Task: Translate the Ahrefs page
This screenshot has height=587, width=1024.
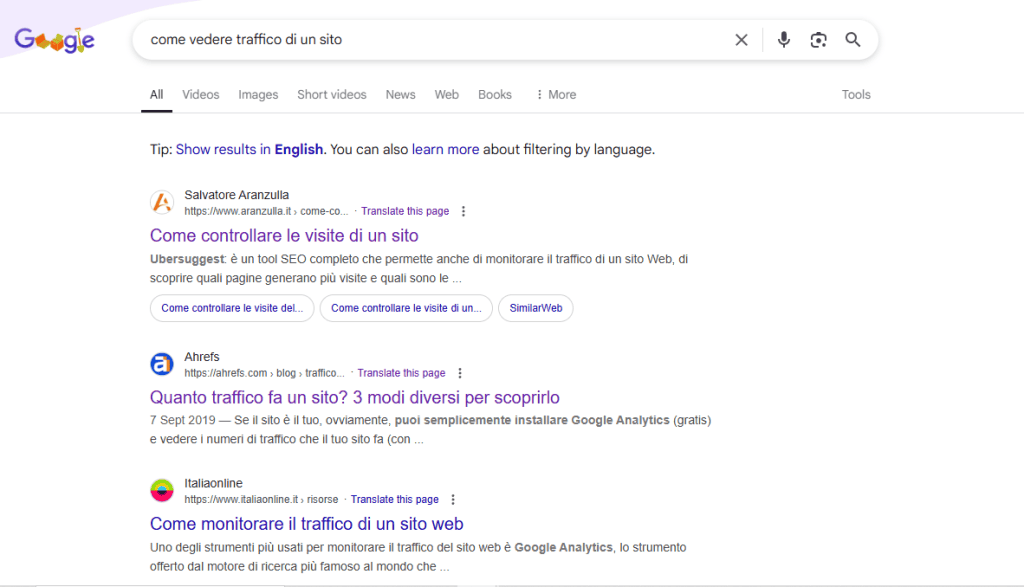Action: pyautogui.click(x=401, y=373)
